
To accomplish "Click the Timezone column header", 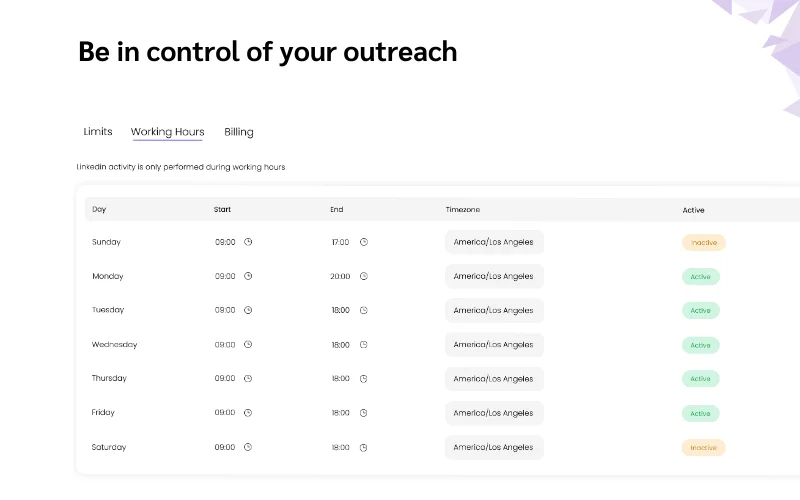I will coord(463,209).
